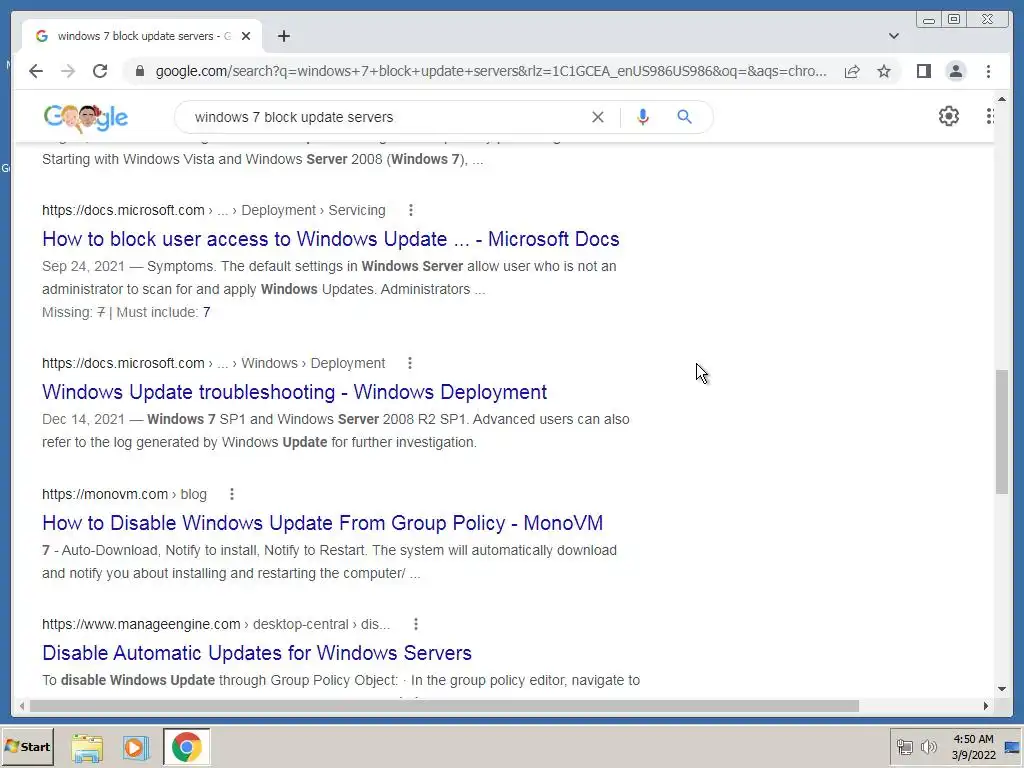Start voice search with microphone
Viewport: 1024px width, 768px height.
click(643, 117)
